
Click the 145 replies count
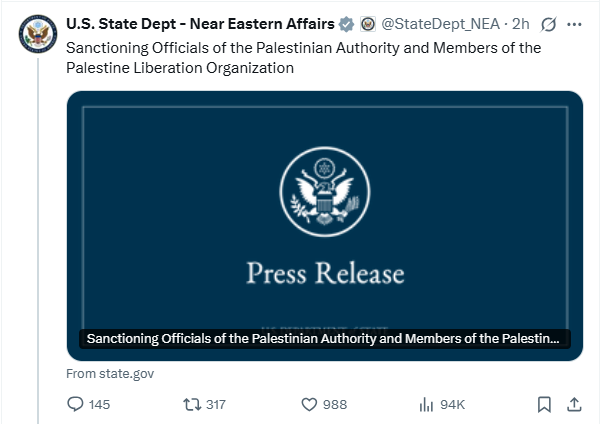point(99,404)
